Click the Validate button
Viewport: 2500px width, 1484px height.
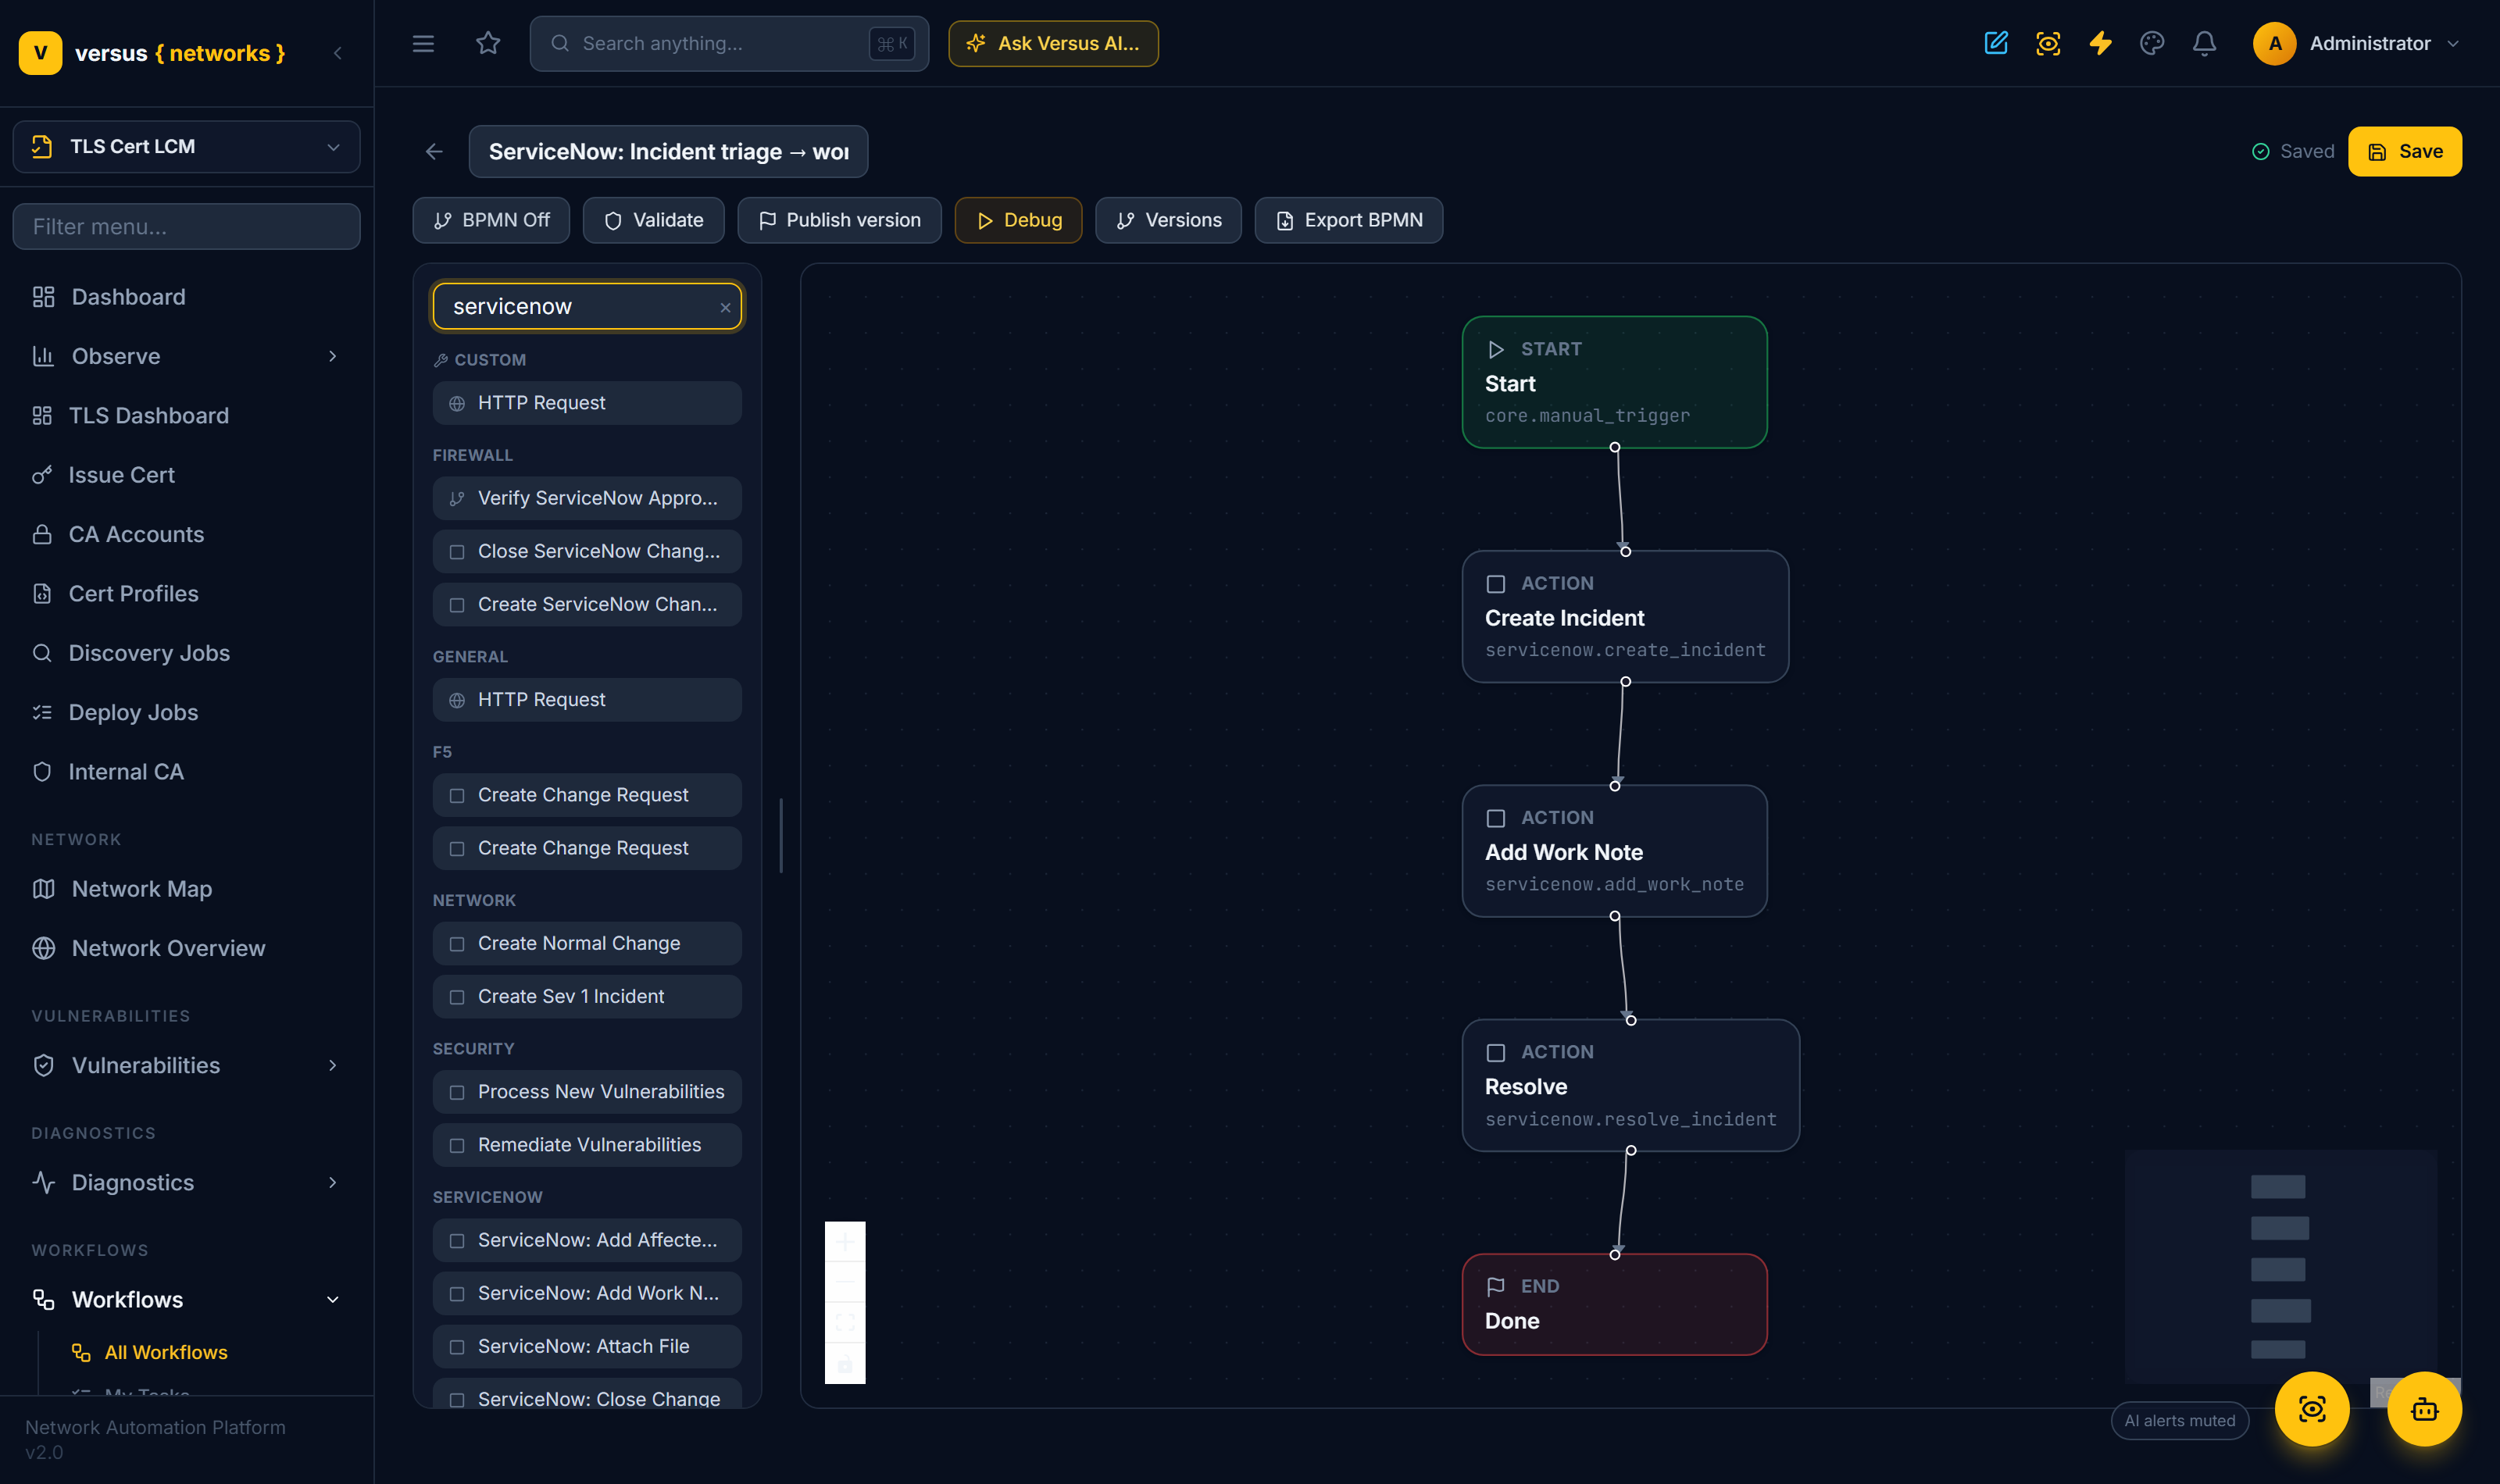(x=654, y=220)
